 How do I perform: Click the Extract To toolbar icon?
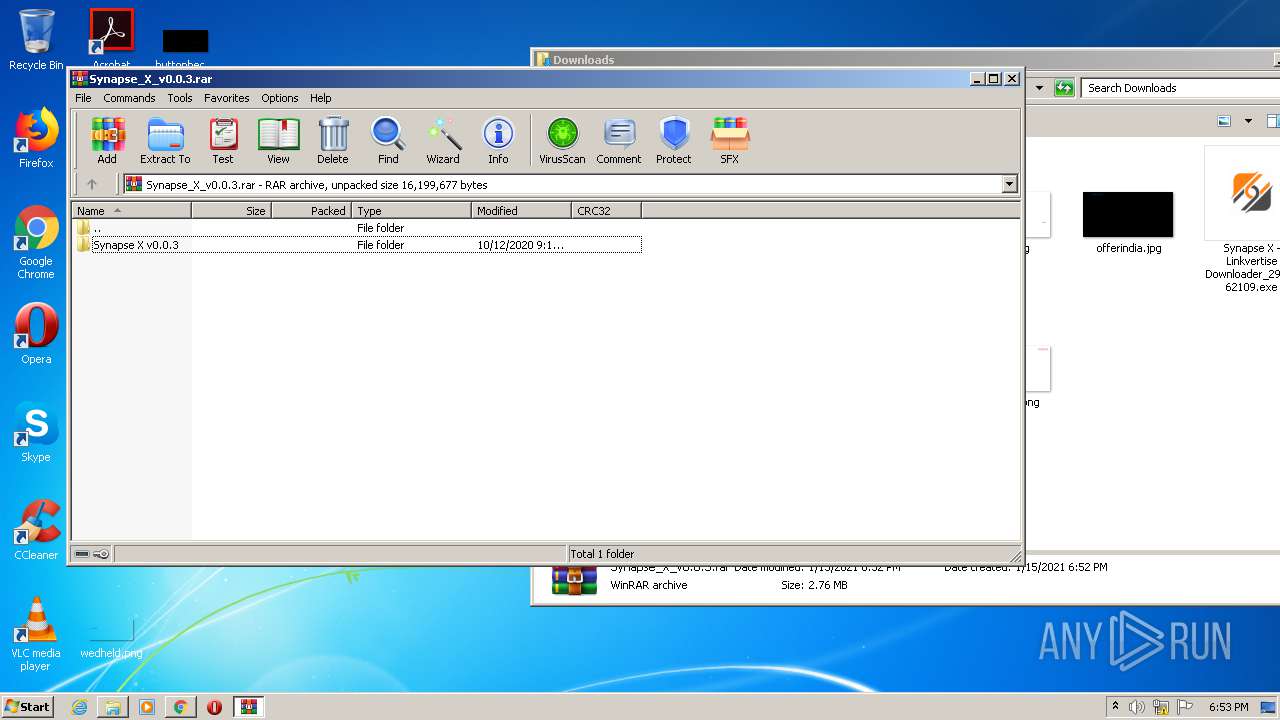coord(165,141)
